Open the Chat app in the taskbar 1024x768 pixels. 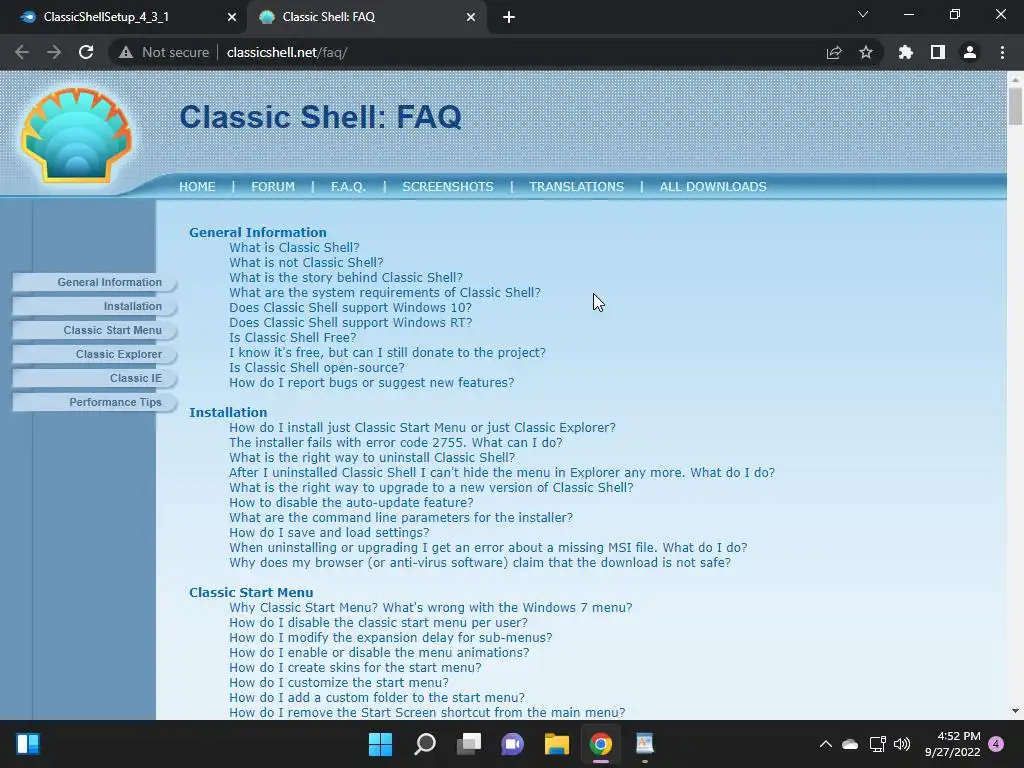point(513,744)
